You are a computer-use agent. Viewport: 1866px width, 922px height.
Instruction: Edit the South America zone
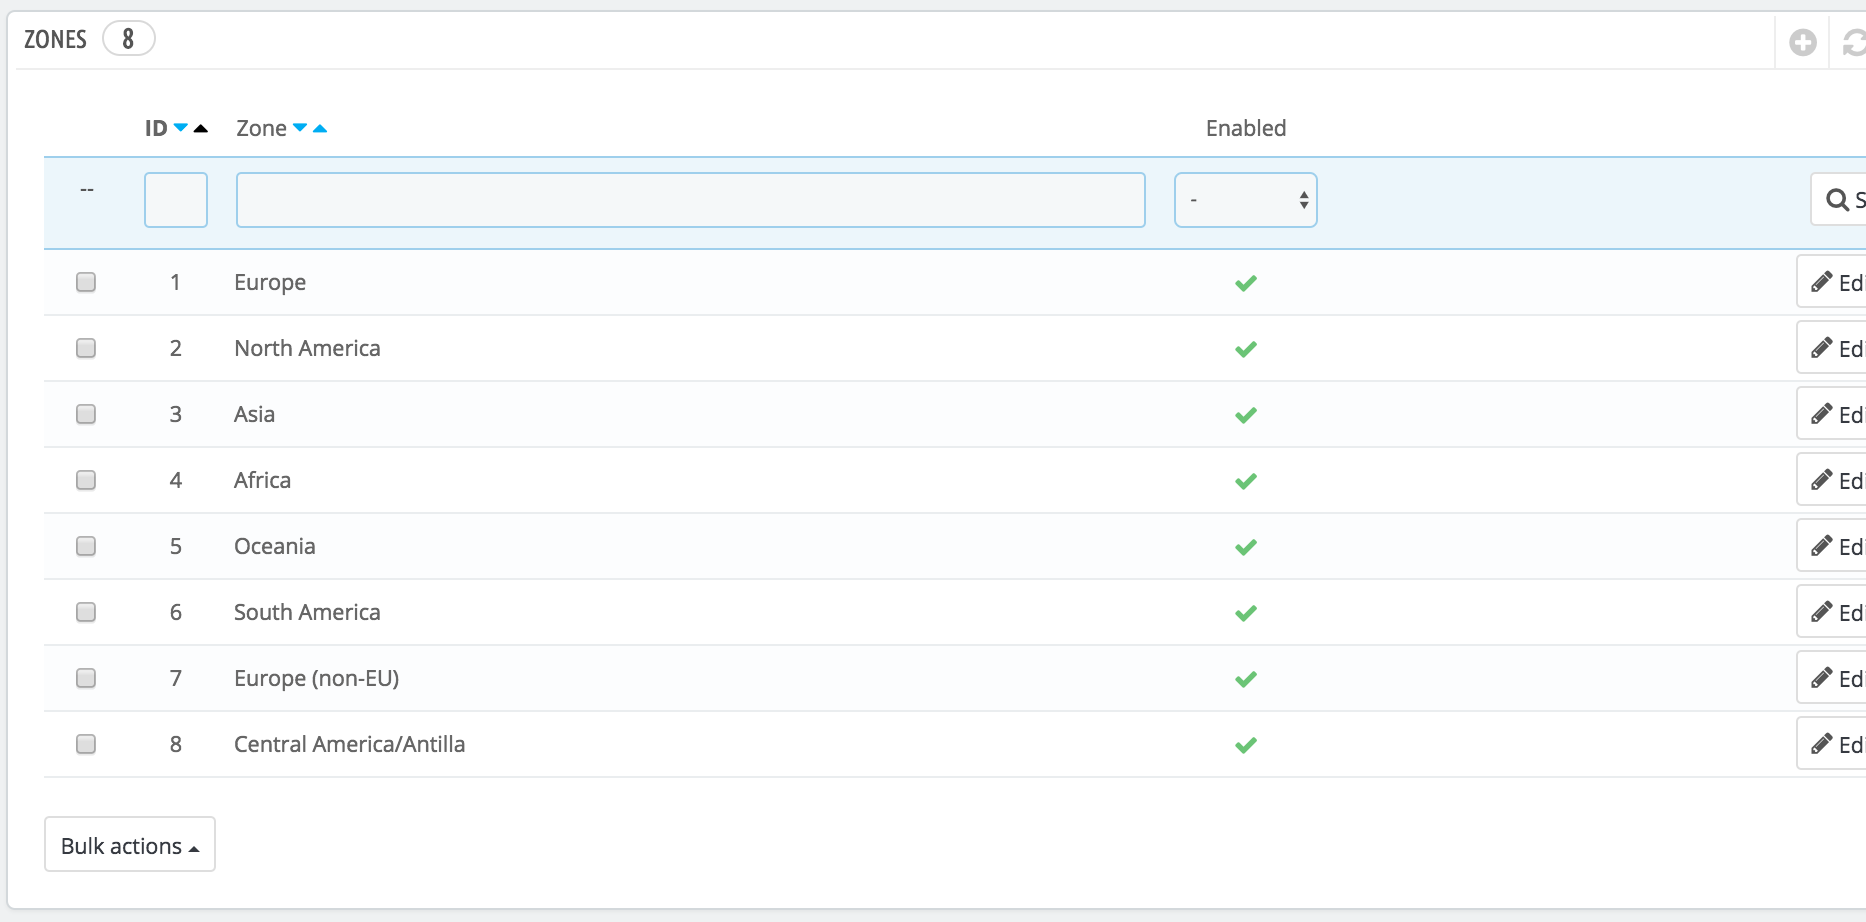point(1835,612)
